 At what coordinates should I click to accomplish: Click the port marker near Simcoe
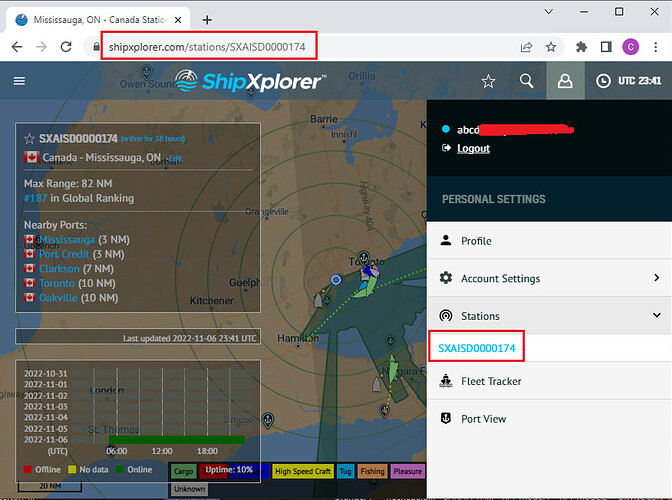(267, 420)
